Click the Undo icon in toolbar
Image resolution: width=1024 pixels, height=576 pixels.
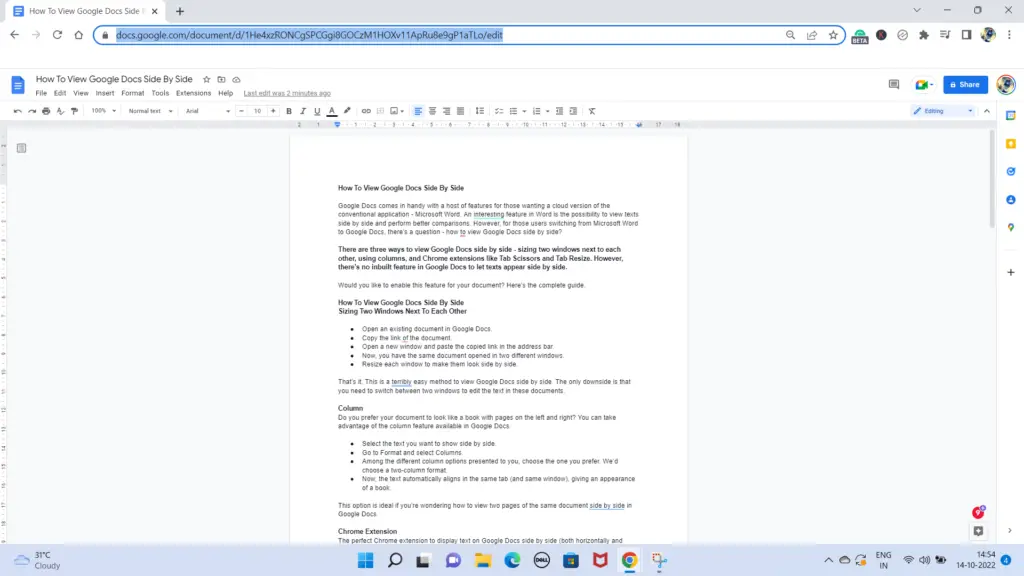pos(18,111)
